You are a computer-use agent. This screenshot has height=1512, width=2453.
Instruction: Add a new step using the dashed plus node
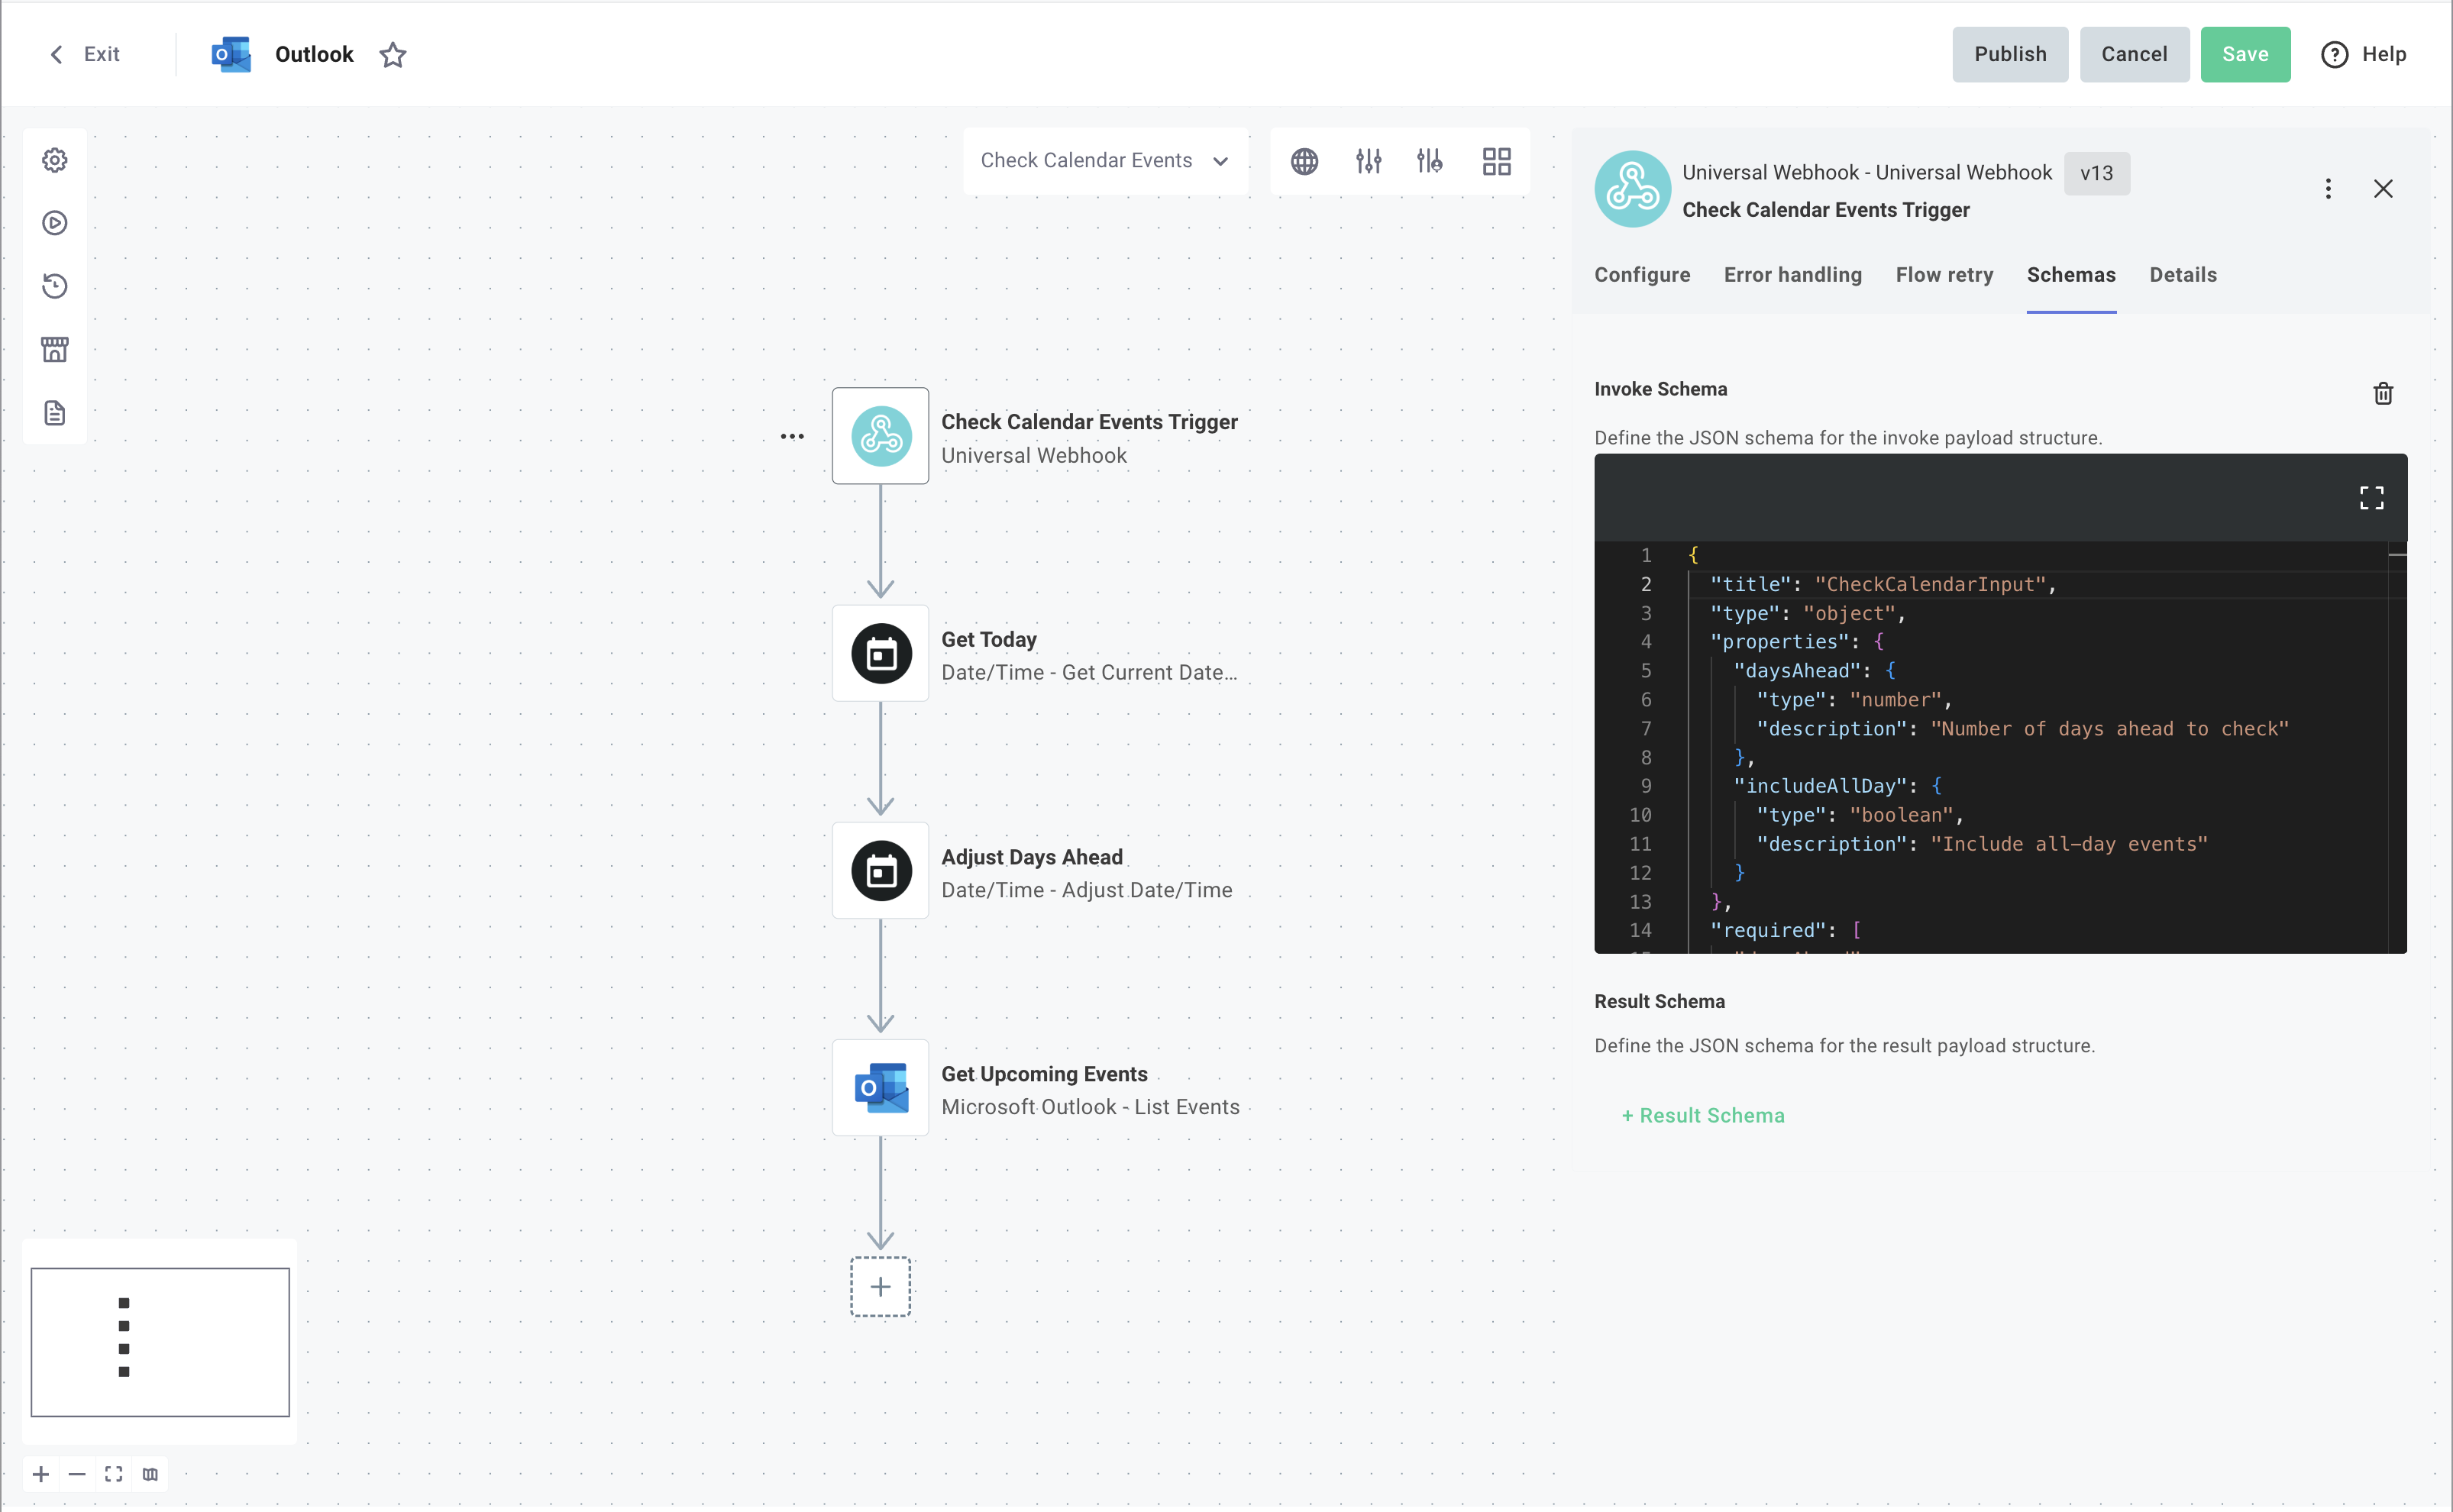(x=879, y=1287)
